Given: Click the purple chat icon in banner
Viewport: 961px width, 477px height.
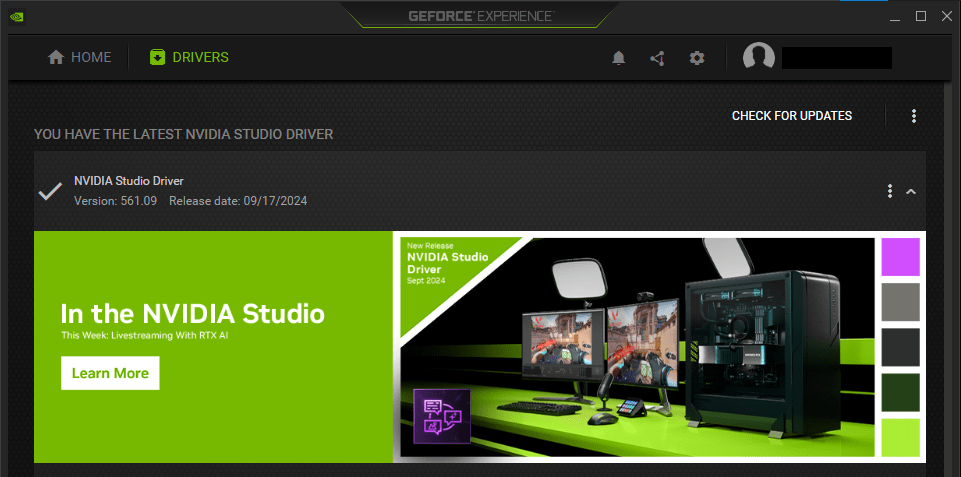Looking at the screenshot, I should click(x=441, y=415).
